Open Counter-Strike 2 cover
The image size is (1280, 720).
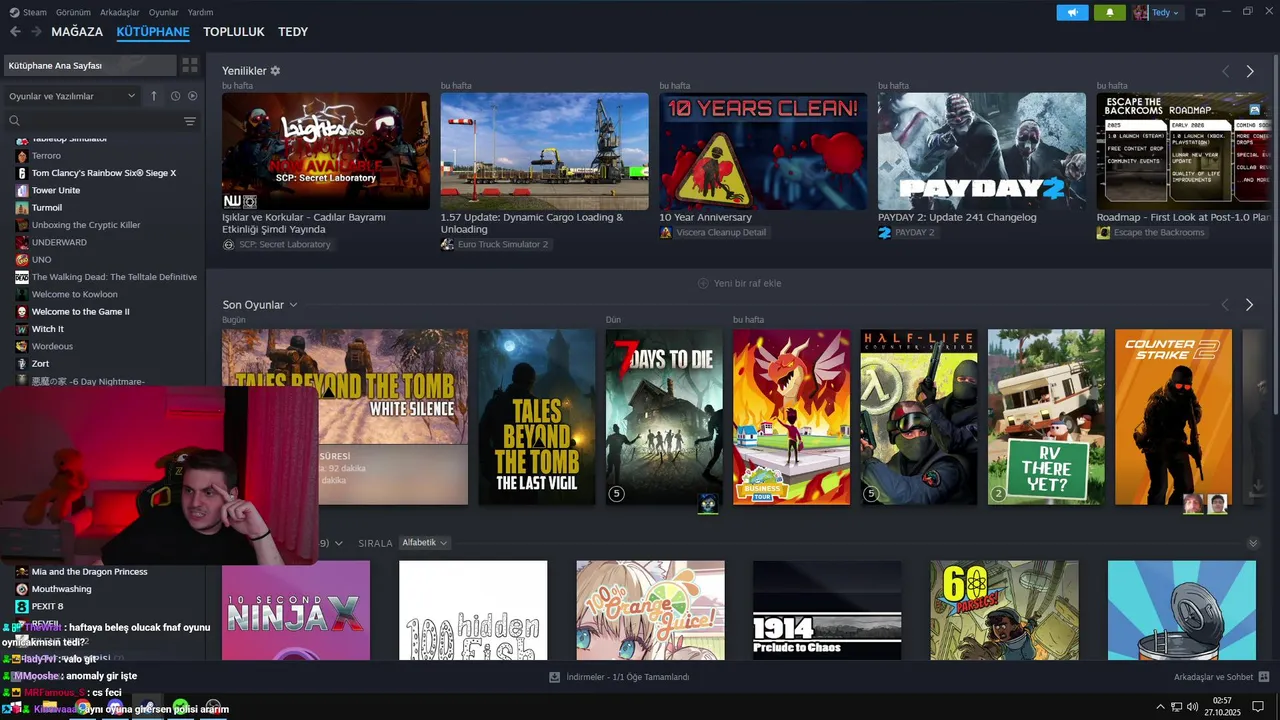pyautogui.click(x=1173, y=417)
